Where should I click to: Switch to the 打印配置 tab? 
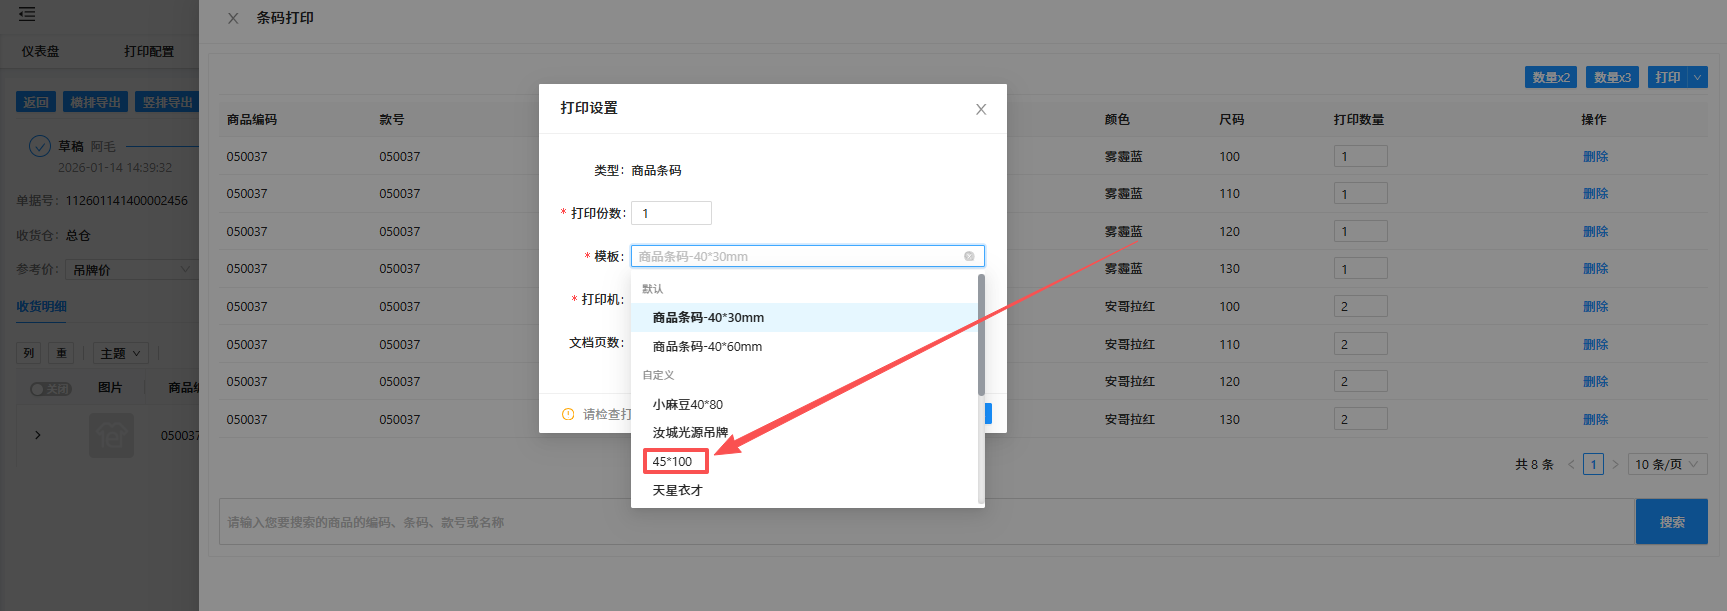(149, 51)
